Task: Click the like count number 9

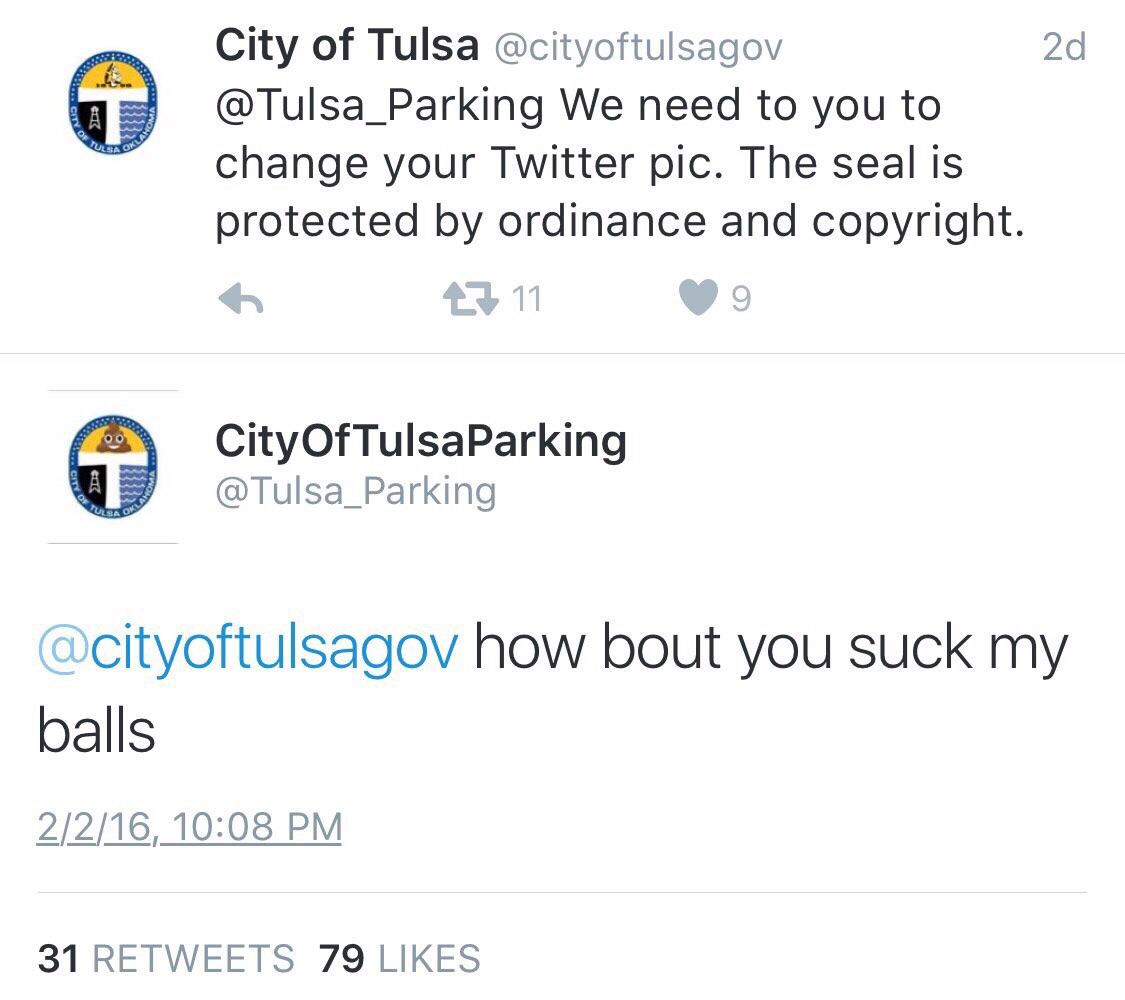Action: 740,299
